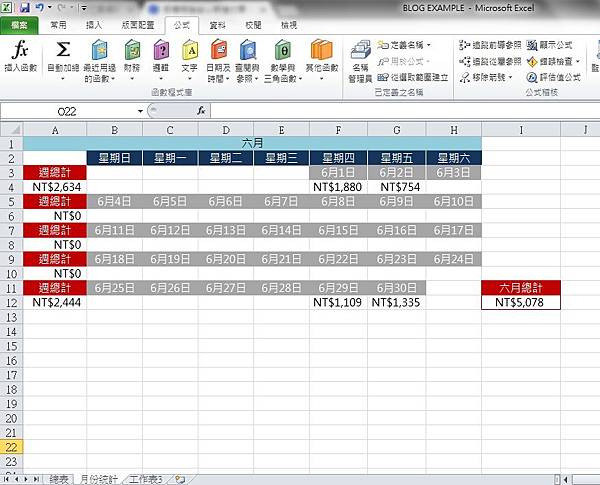The image size is (600, 485).
Task: Select the cell with NT$1,335
Action: coord(396,302)
